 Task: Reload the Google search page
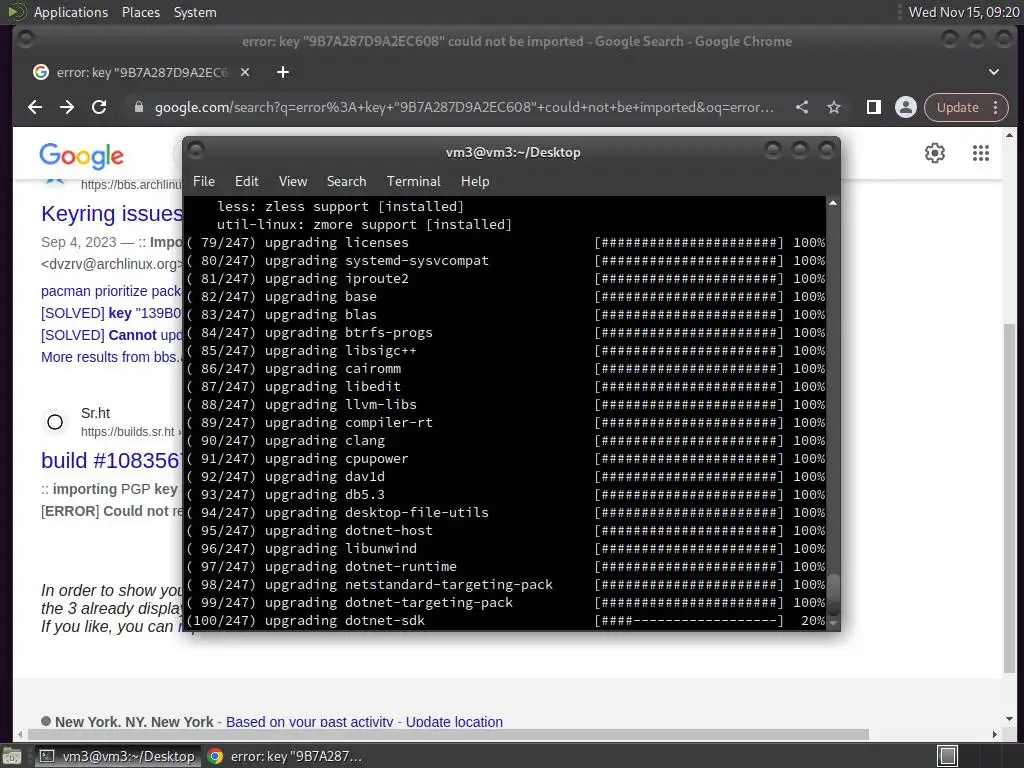click(99, 107)
